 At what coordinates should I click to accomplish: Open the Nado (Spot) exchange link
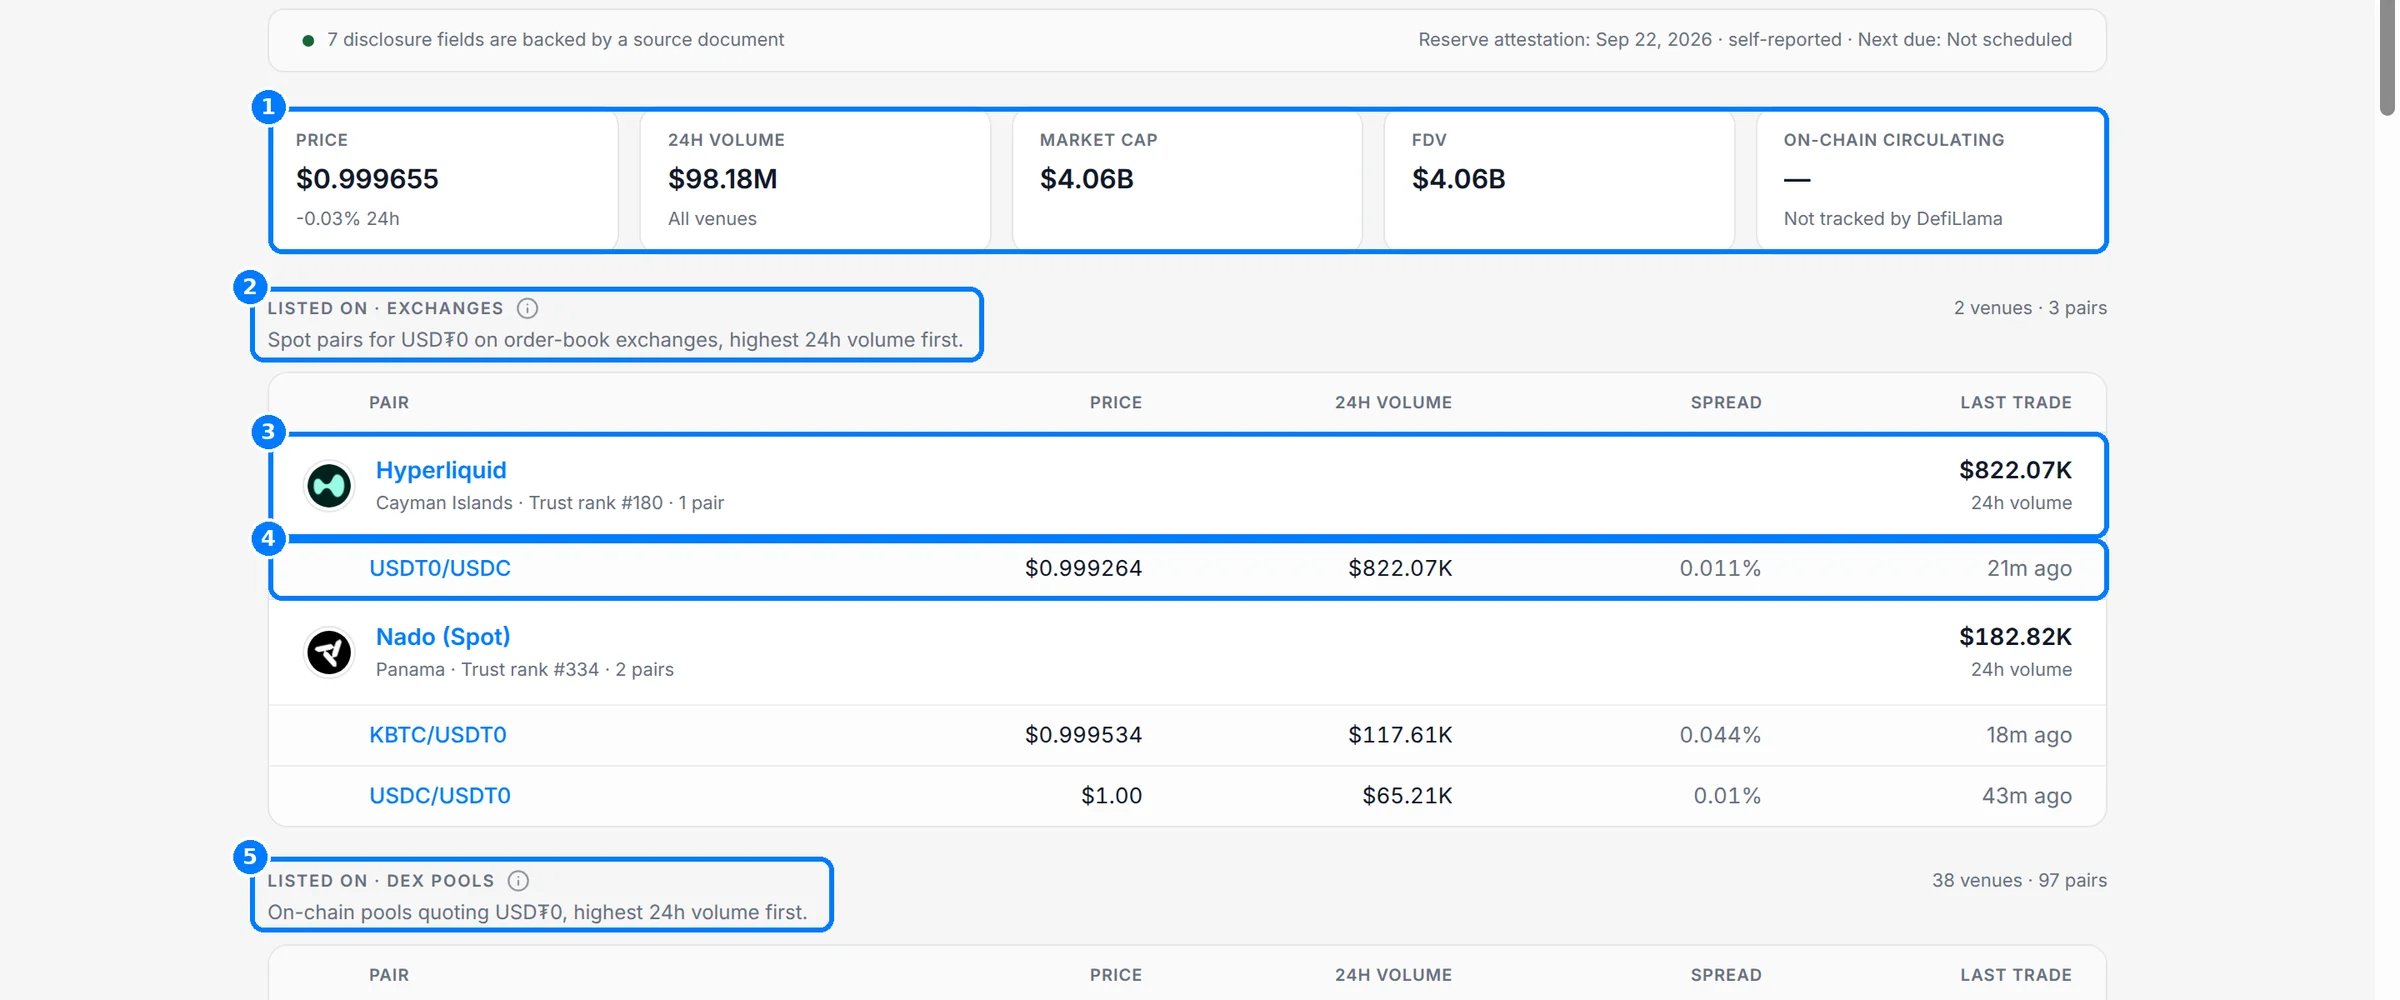tap(443, 637)
